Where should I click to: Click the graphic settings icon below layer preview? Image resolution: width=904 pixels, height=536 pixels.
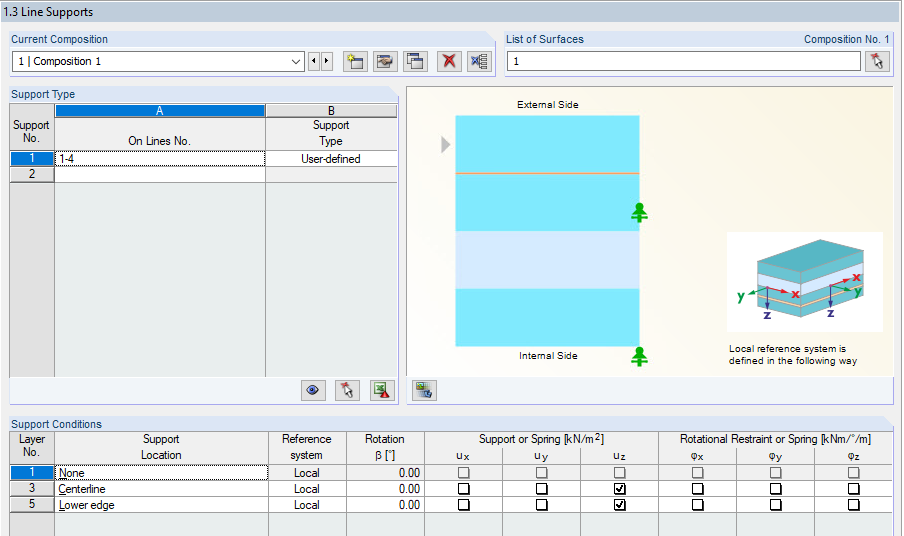pos(424,391)
